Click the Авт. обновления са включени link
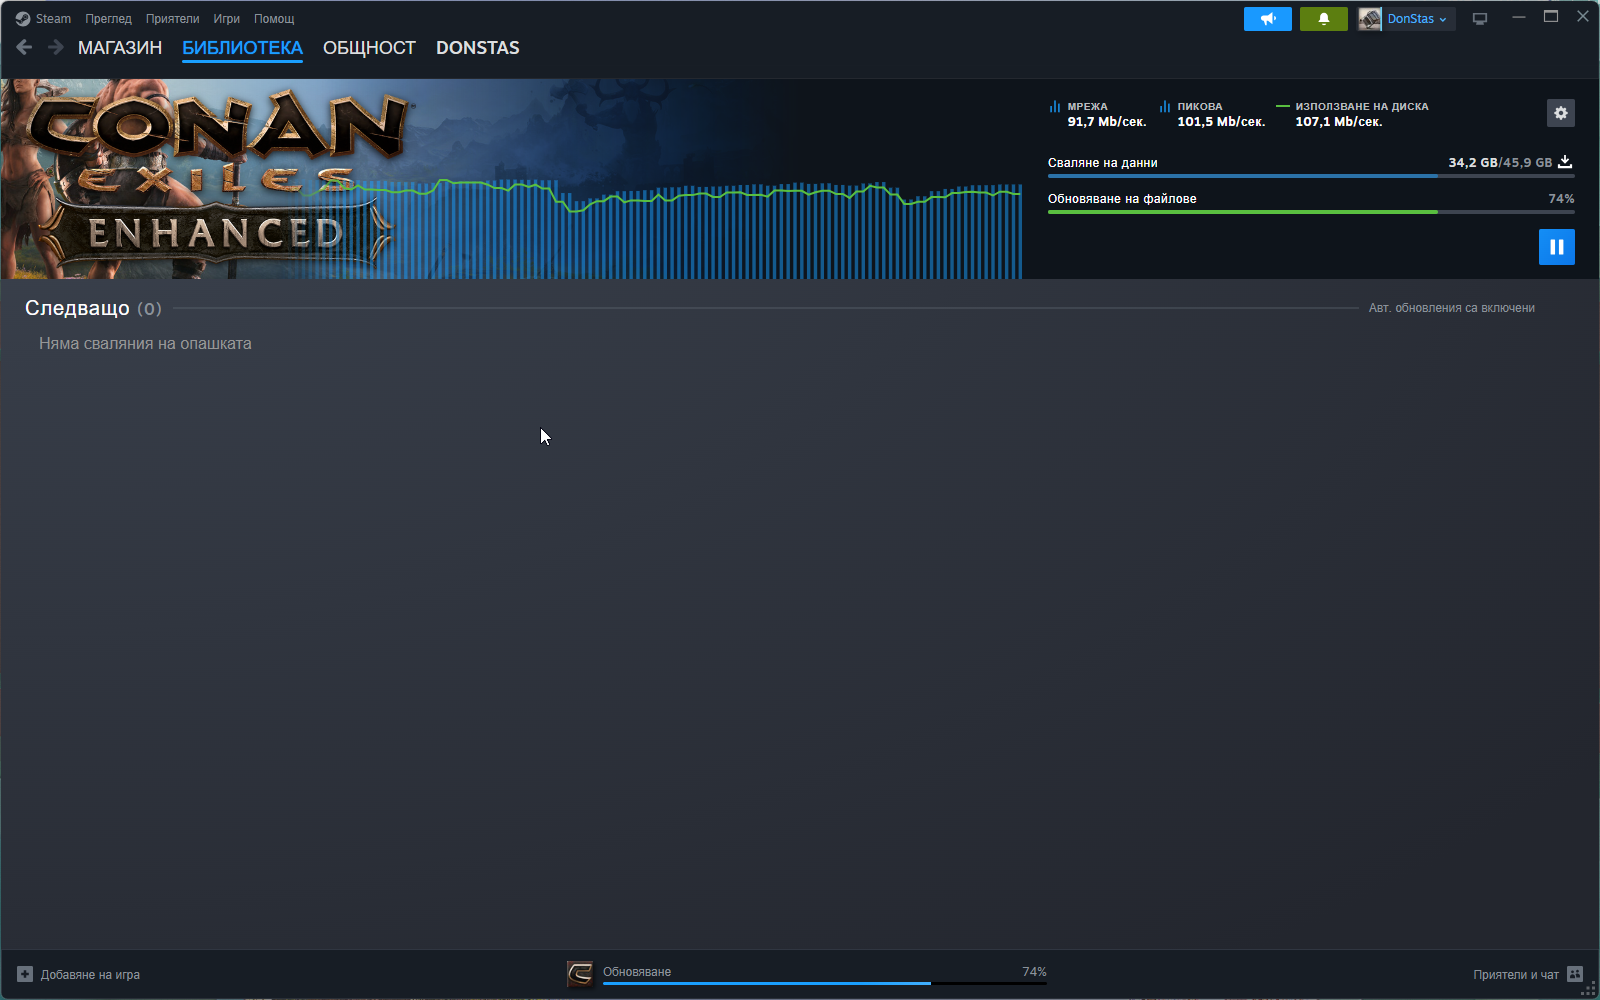 [x=1452, y=308]
